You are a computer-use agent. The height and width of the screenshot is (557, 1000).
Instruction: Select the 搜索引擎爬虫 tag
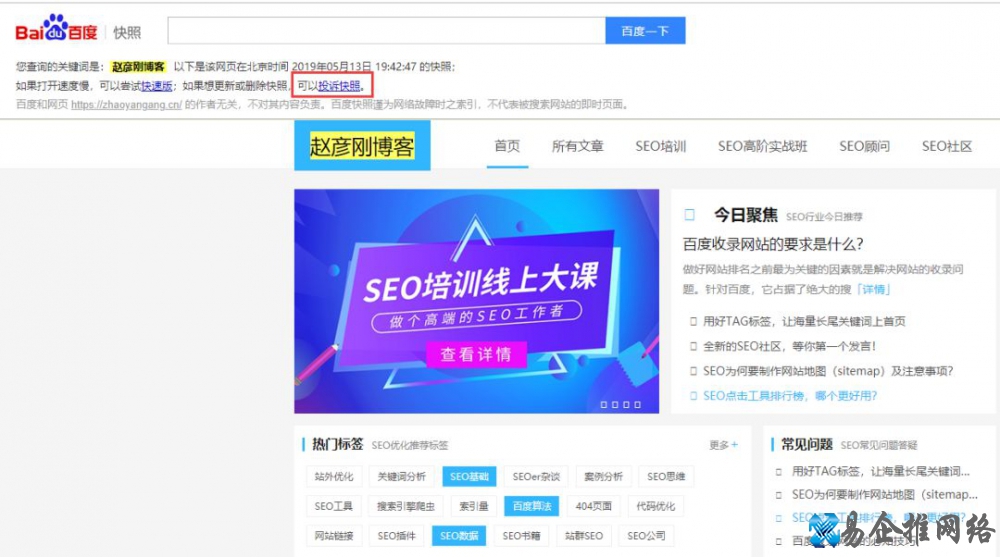[406, 506]
